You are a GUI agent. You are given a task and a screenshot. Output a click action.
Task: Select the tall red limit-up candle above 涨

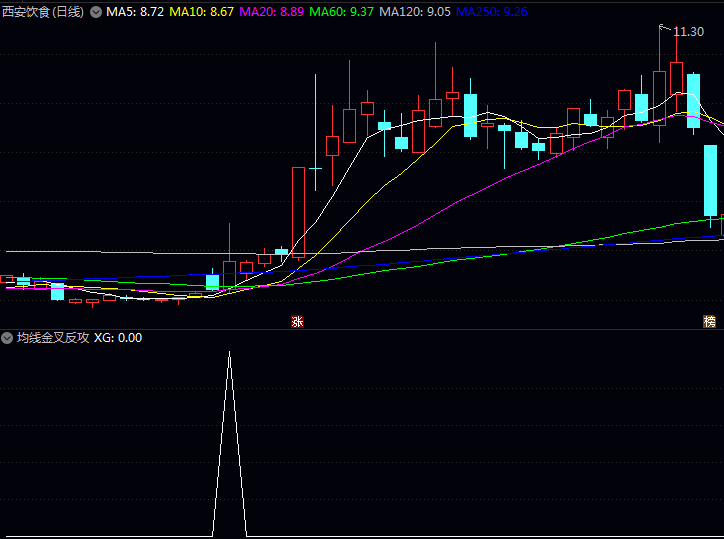[298, 211]
